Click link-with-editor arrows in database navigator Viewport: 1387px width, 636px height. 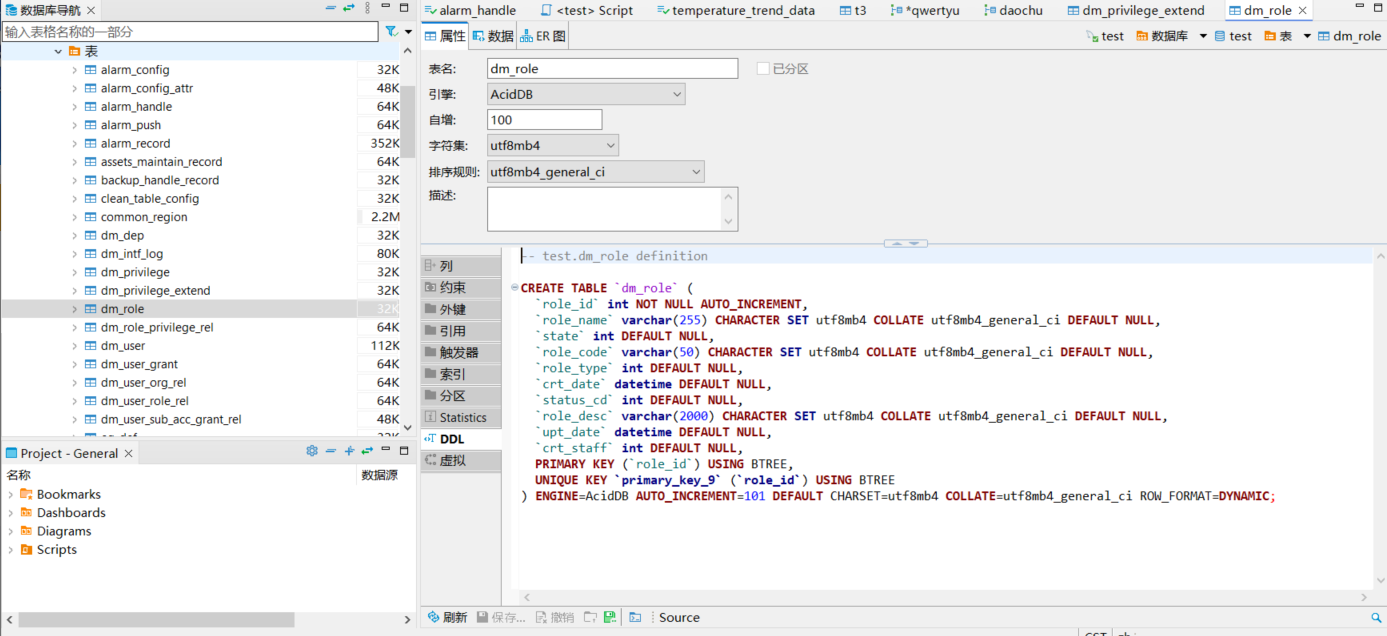(349, 9)
